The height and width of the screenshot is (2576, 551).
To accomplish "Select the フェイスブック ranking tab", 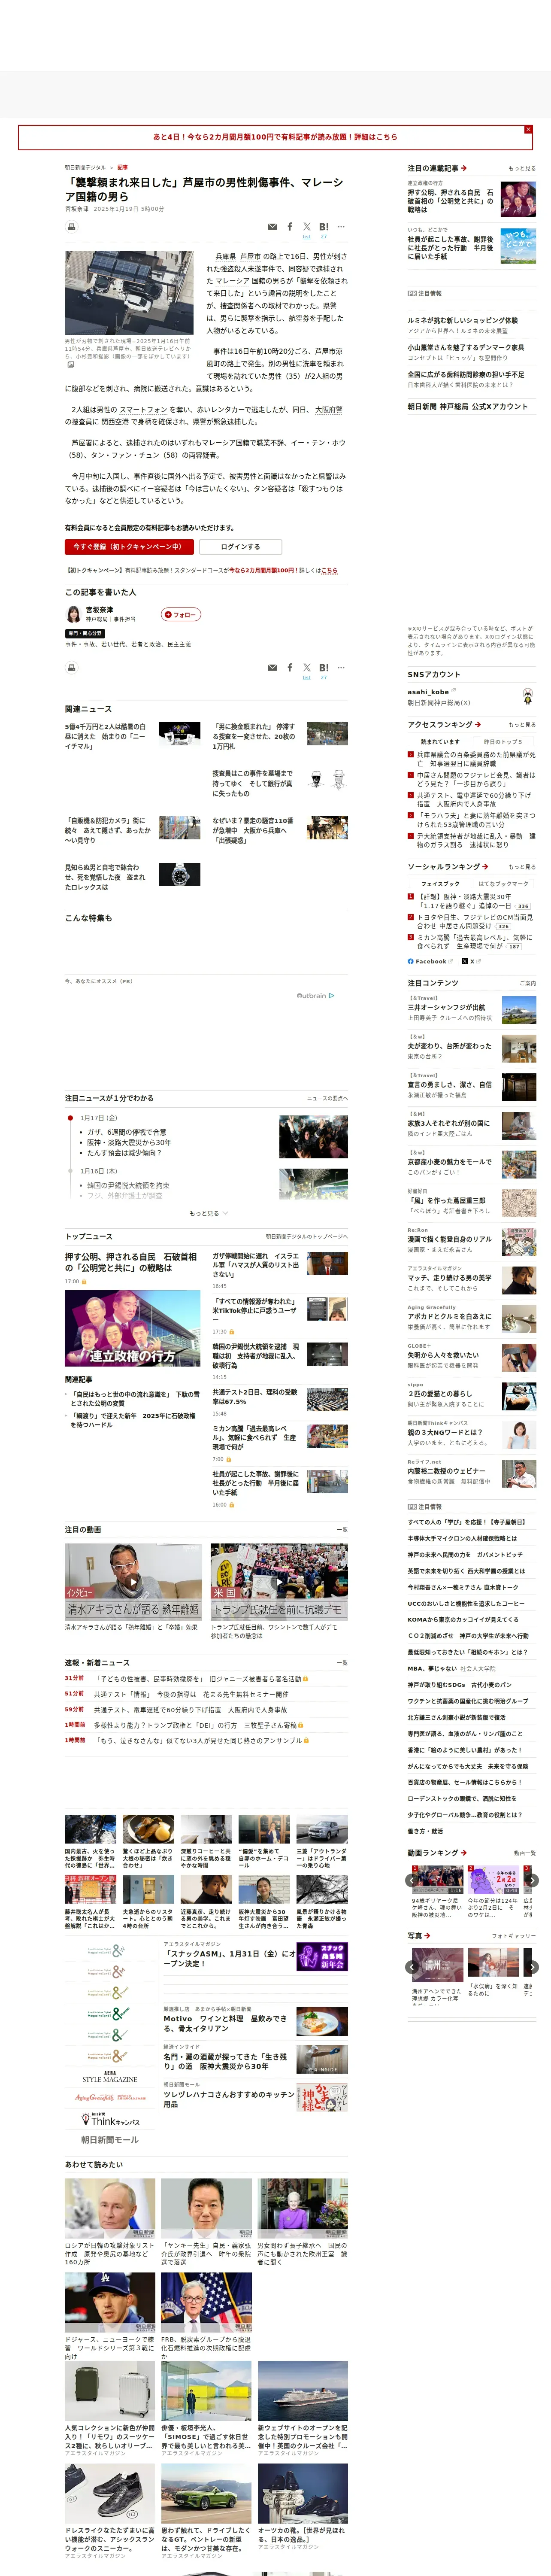I will [x=440, y=884].
